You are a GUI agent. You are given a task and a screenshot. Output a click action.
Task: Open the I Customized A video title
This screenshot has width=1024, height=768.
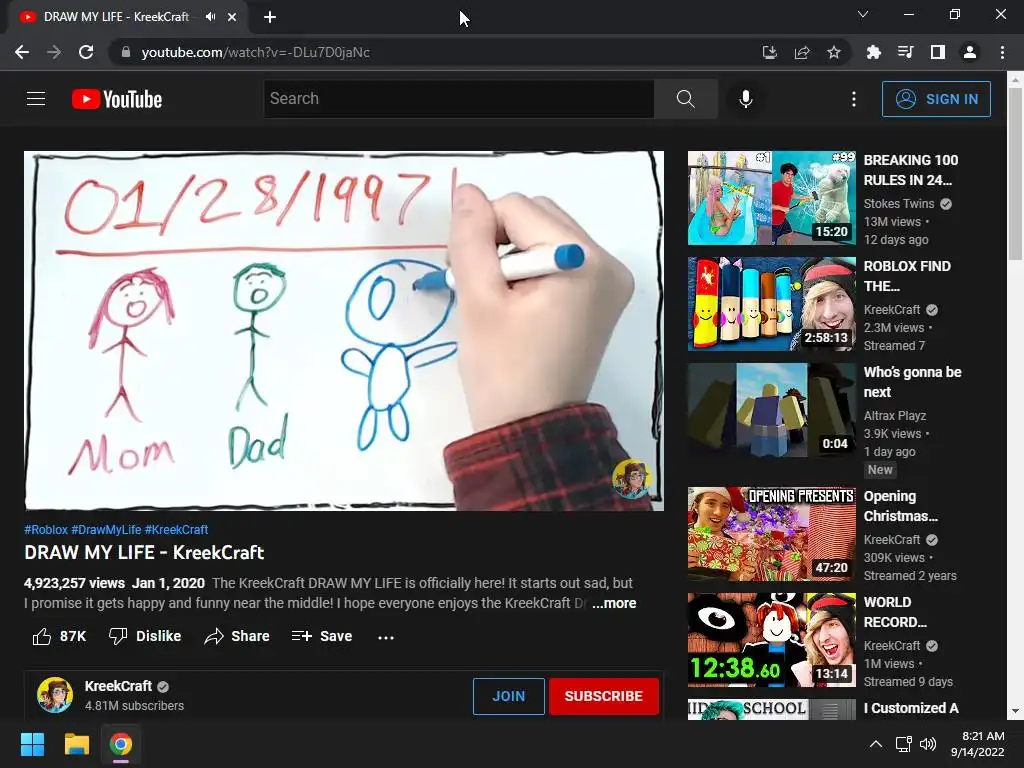911,708
